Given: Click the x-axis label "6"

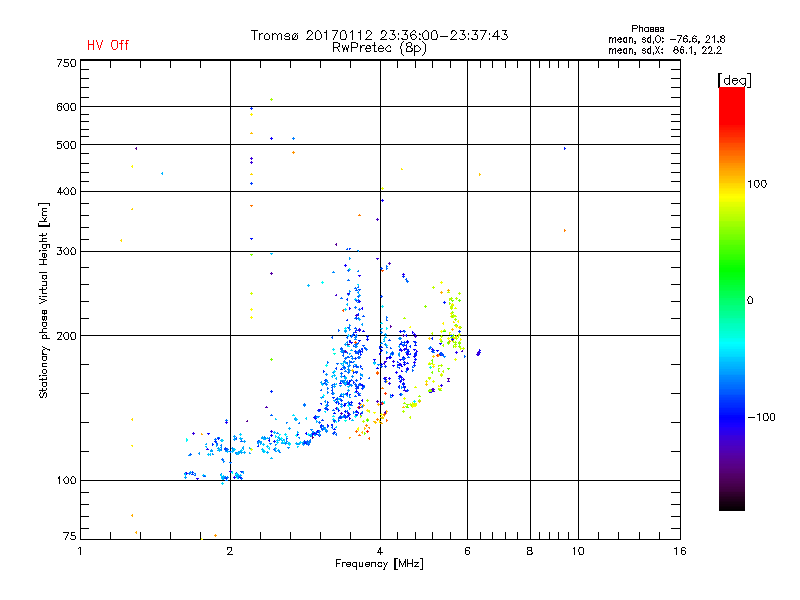Looking at the screenshot, I should (x=467, y=551).
